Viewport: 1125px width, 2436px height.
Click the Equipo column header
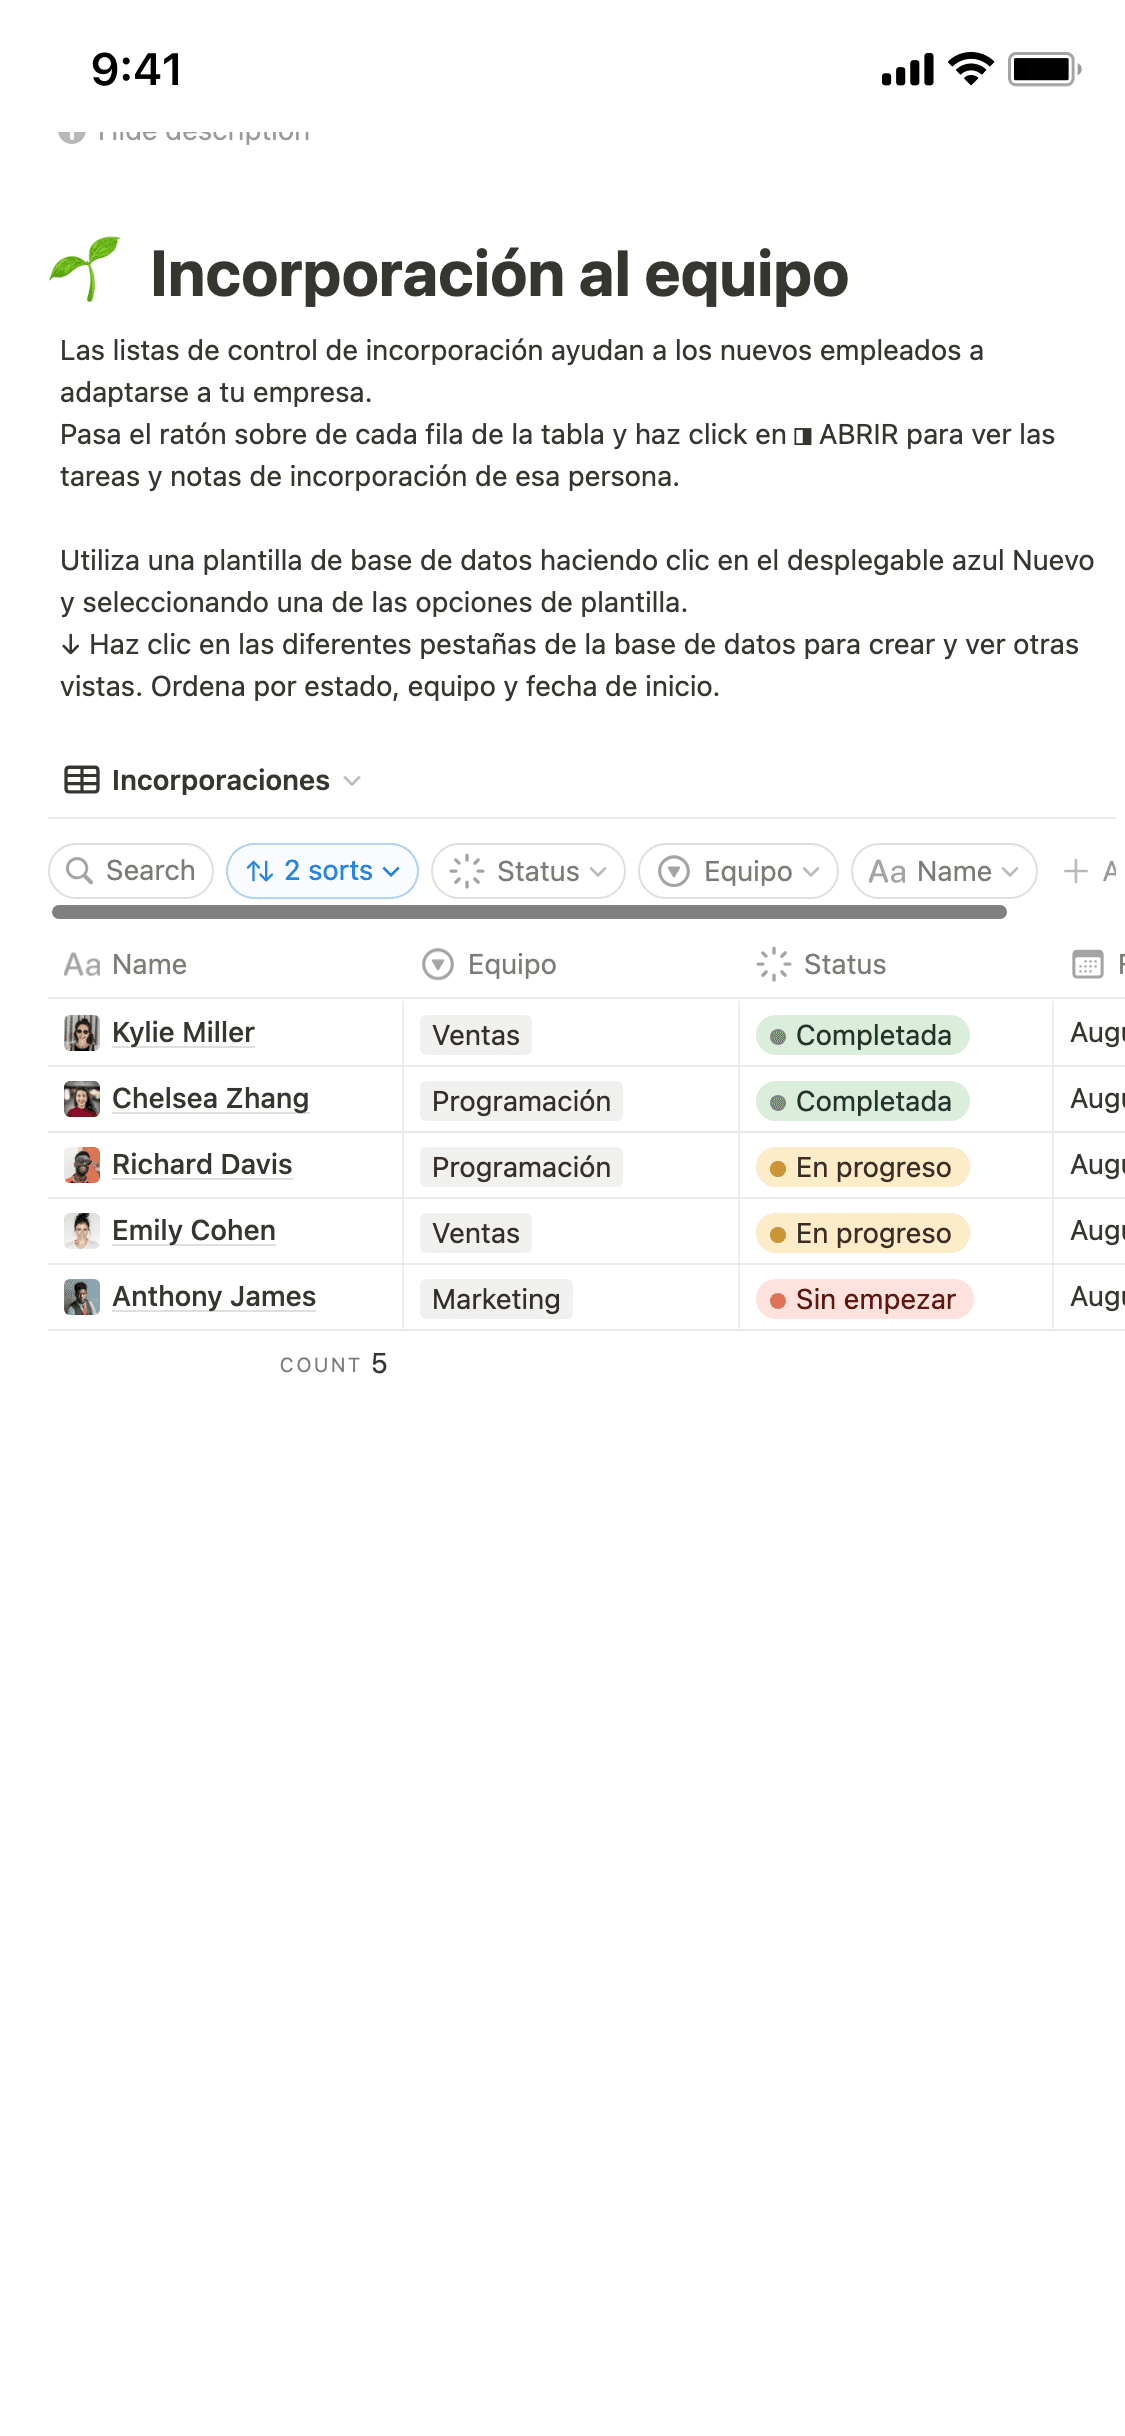click(511, 965)
